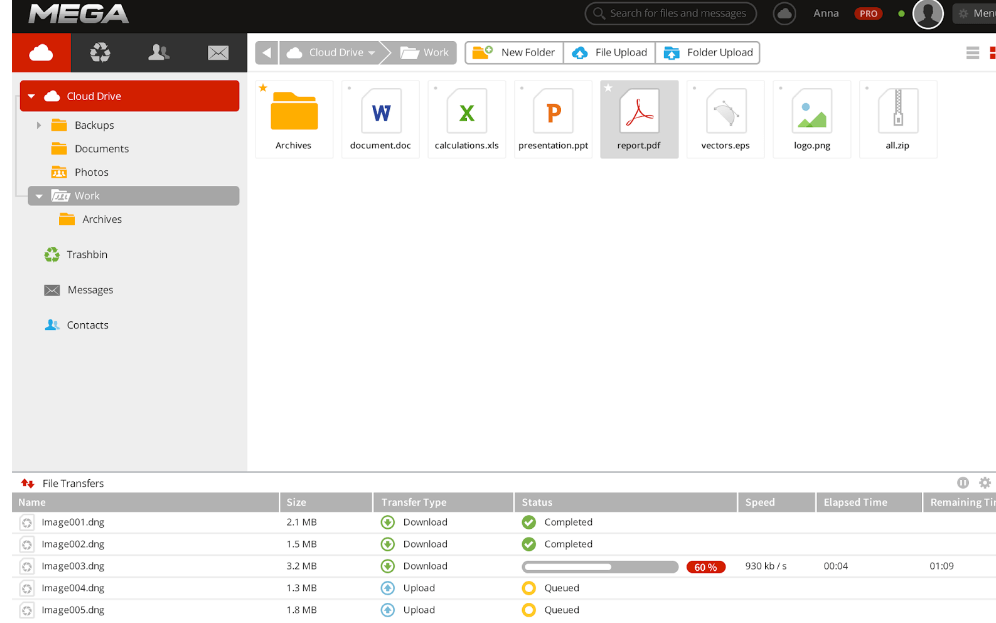The height and width of the screenshot is (623, 996).
Task: Switch to list view icon
Action: tap(972, 53)
